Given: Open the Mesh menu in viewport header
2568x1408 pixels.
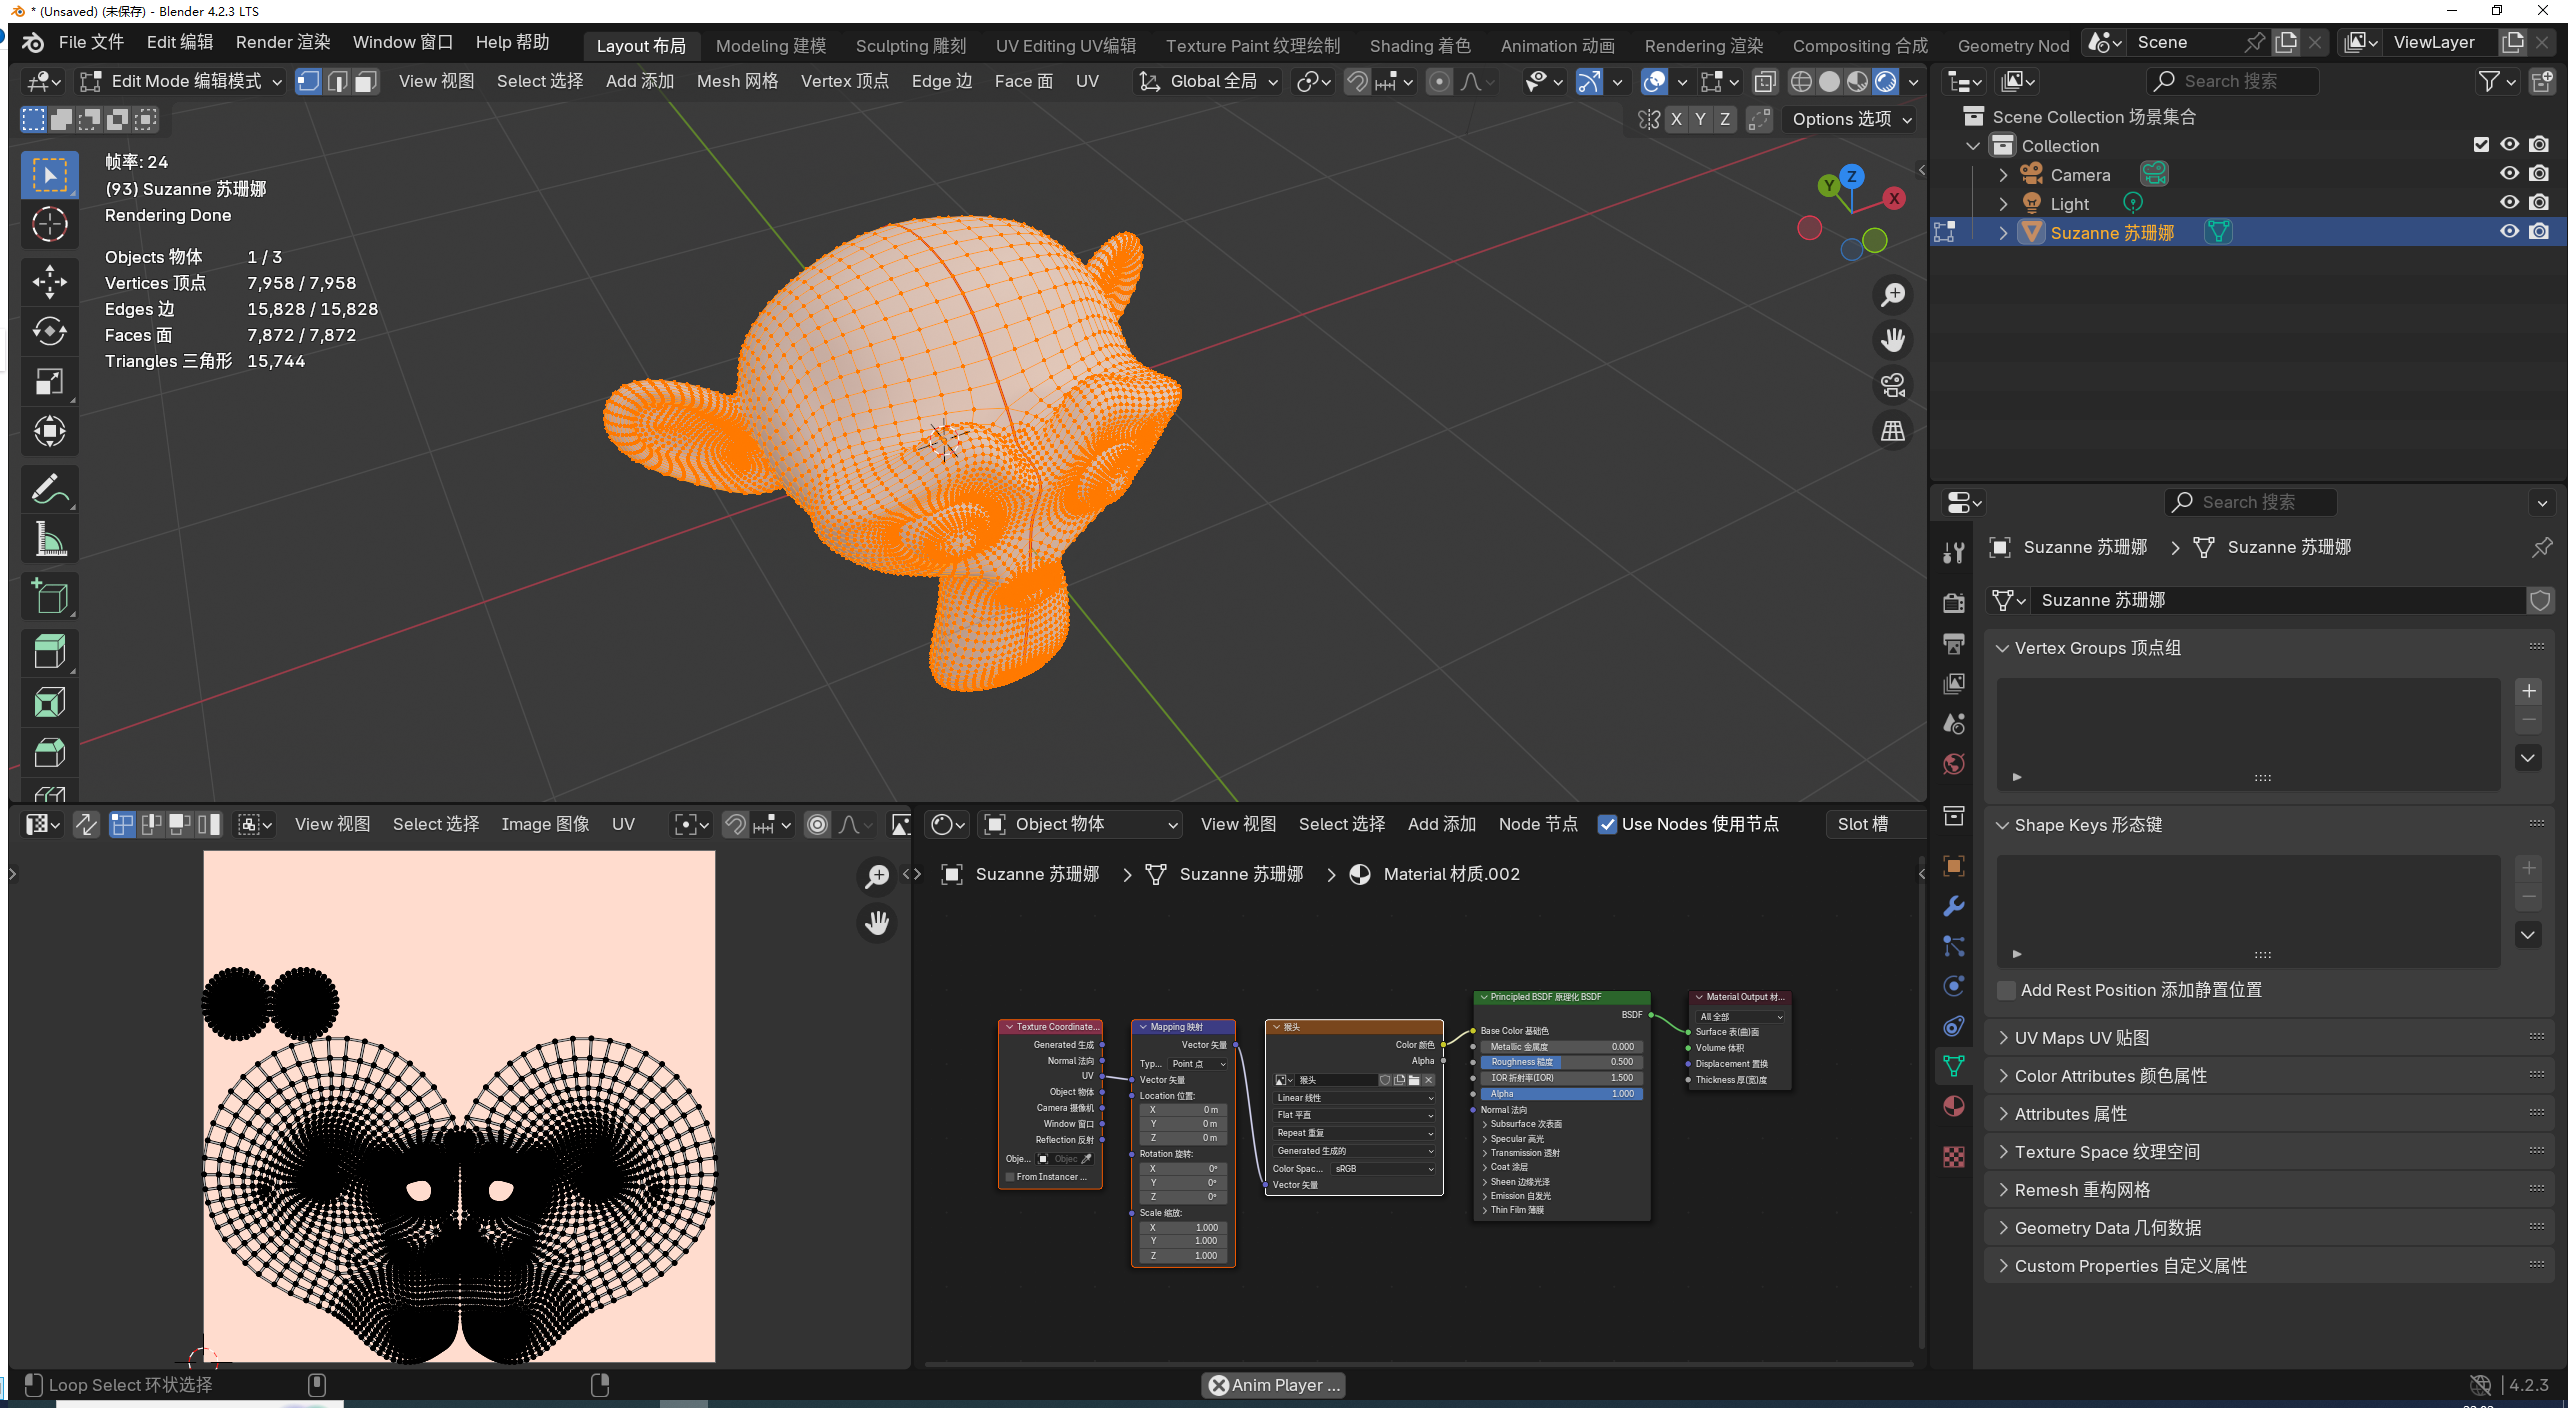Looking at the screenshot, I should click(x=737, y=82).
